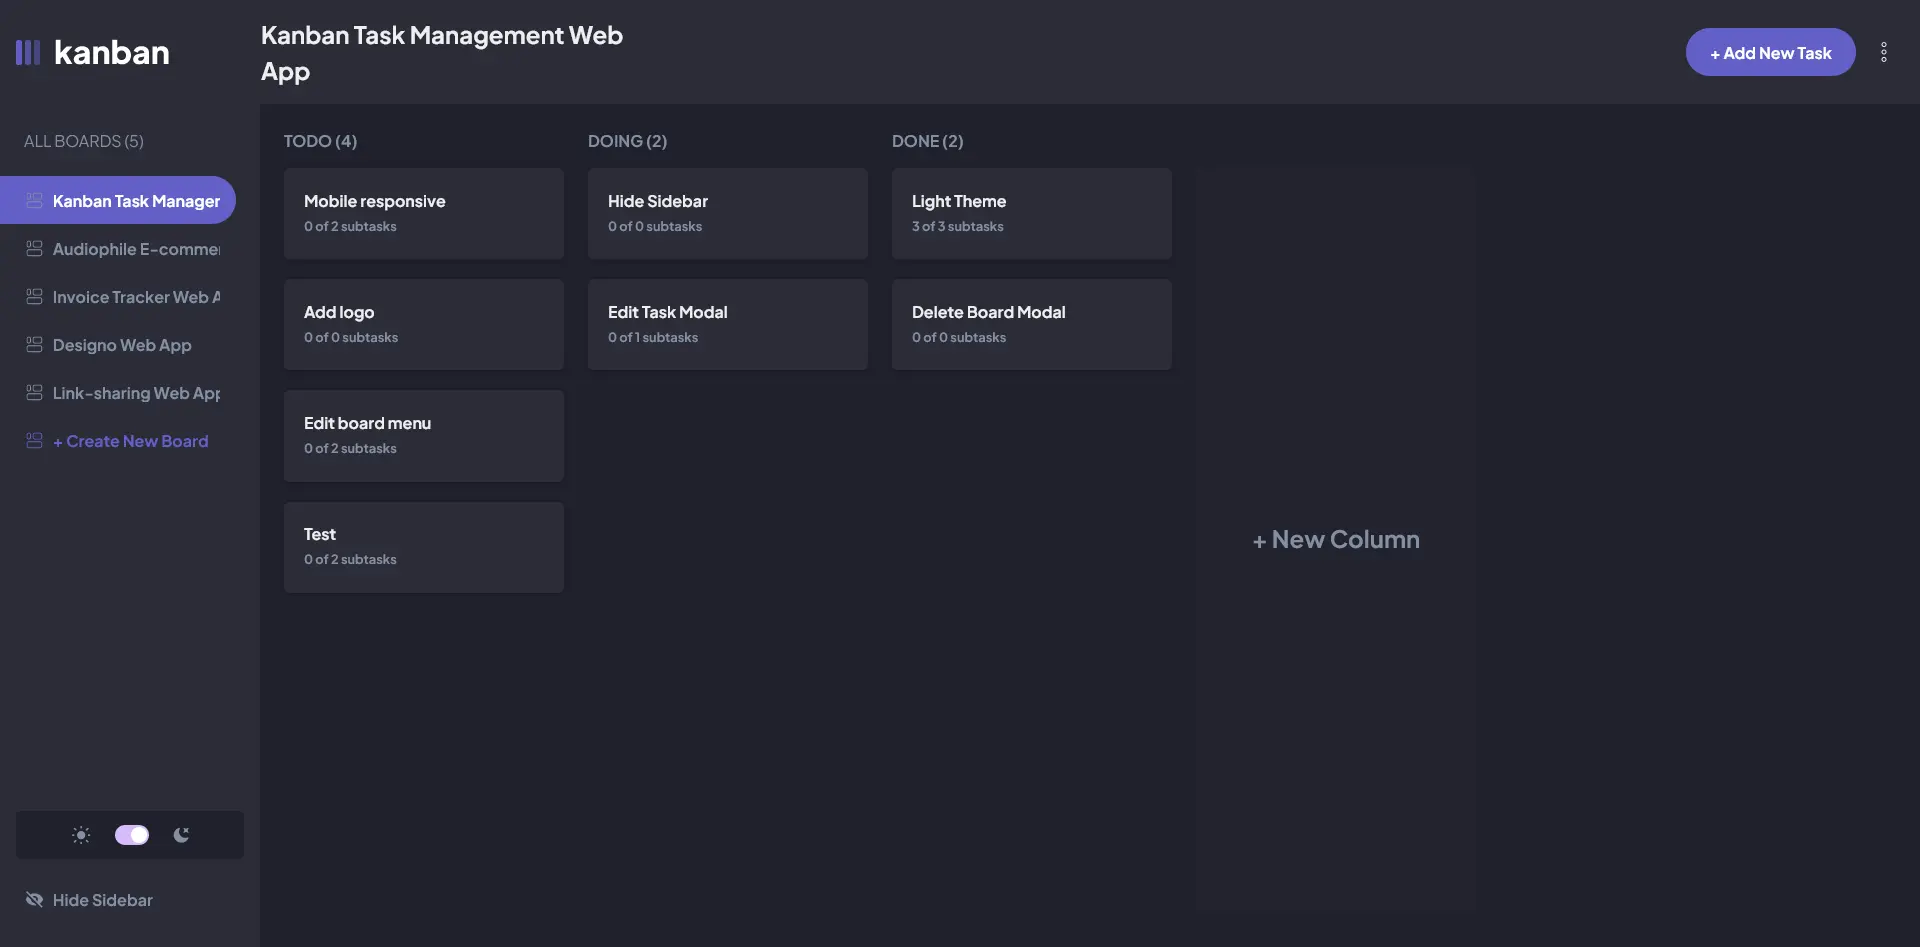Click the board icon next to Create New Board
Viewport: 1920px width, 947px height.
tap(34, 440)
